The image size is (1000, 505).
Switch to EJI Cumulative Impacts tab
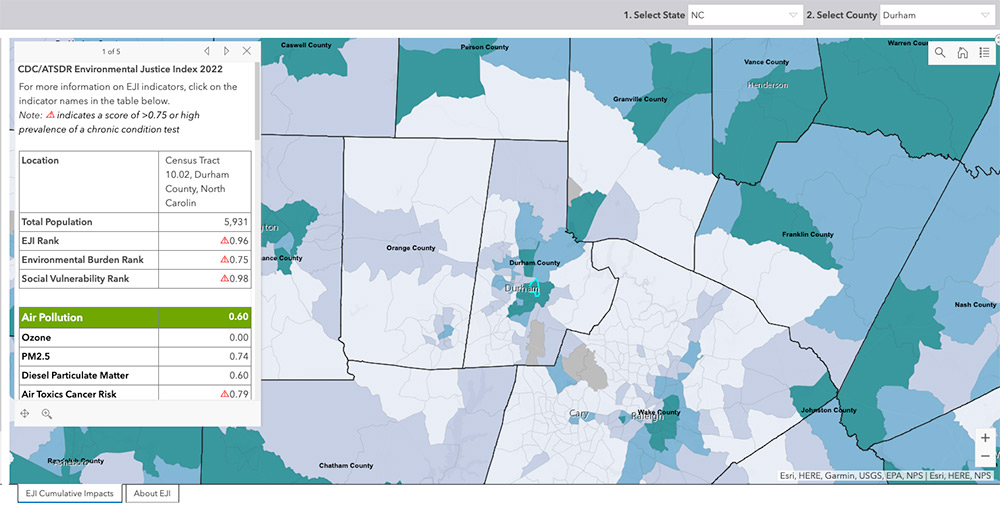pyautogui.click(x=70, y=493)
